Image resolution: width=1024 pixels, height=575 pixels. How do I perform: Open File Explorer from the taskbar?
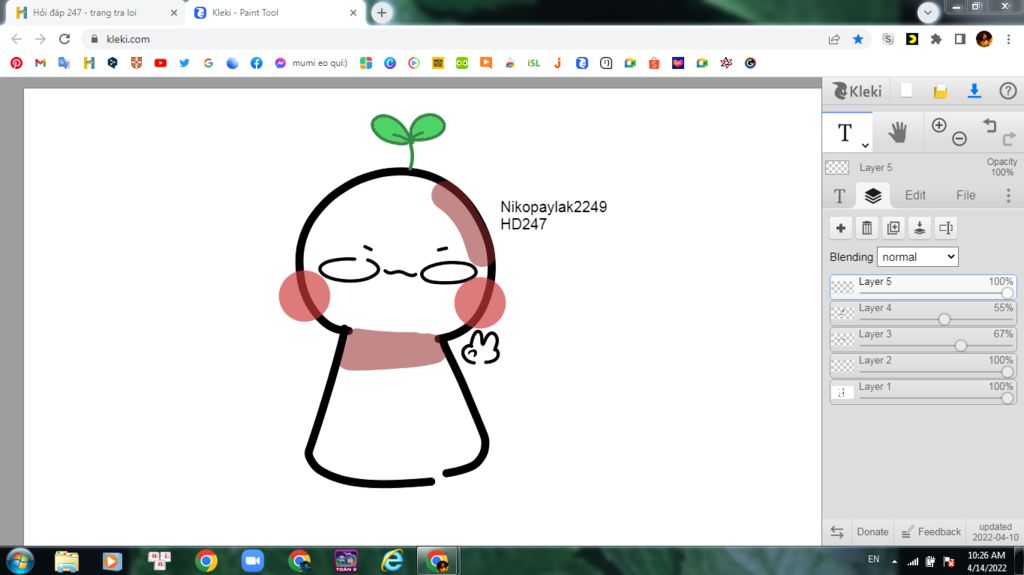pyautogui.click(x=66, y=561)
